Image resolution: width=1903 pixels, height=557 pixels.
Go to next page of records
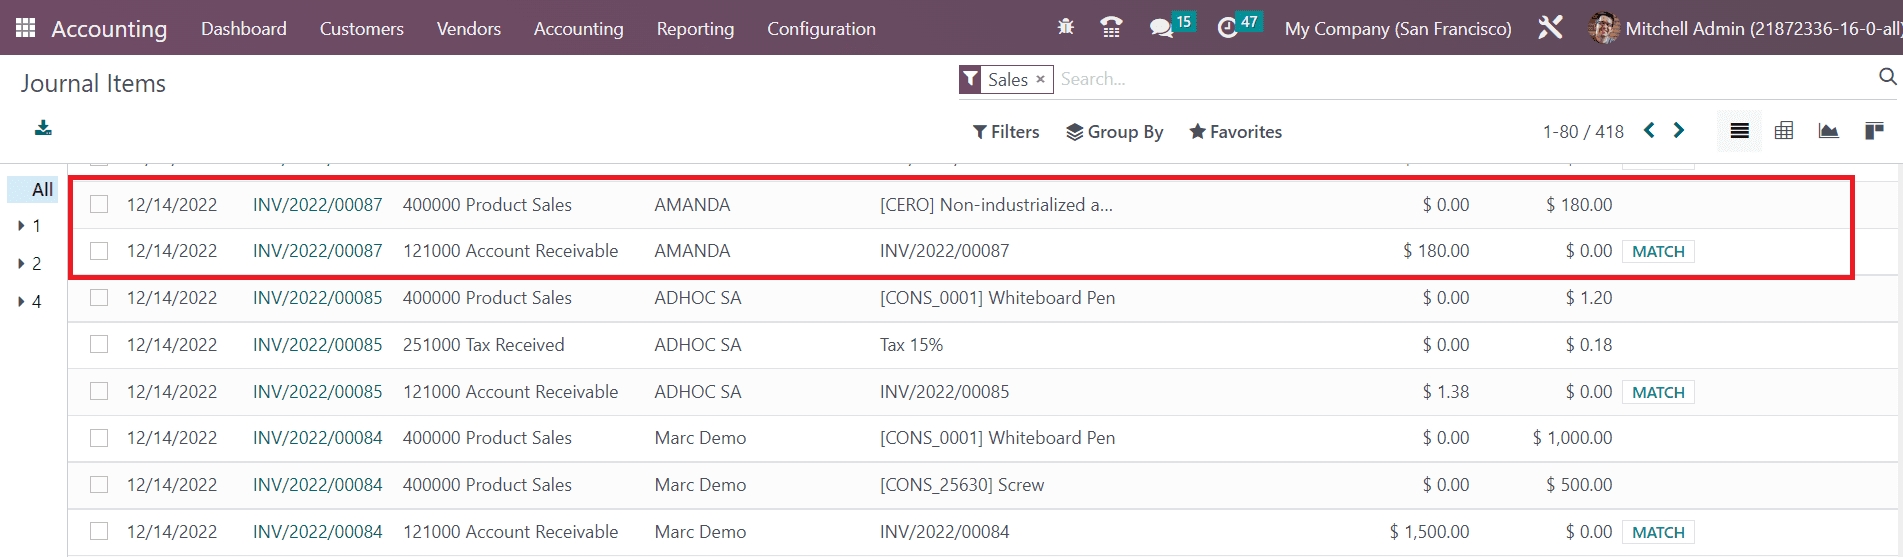(x=1679, y=131)
